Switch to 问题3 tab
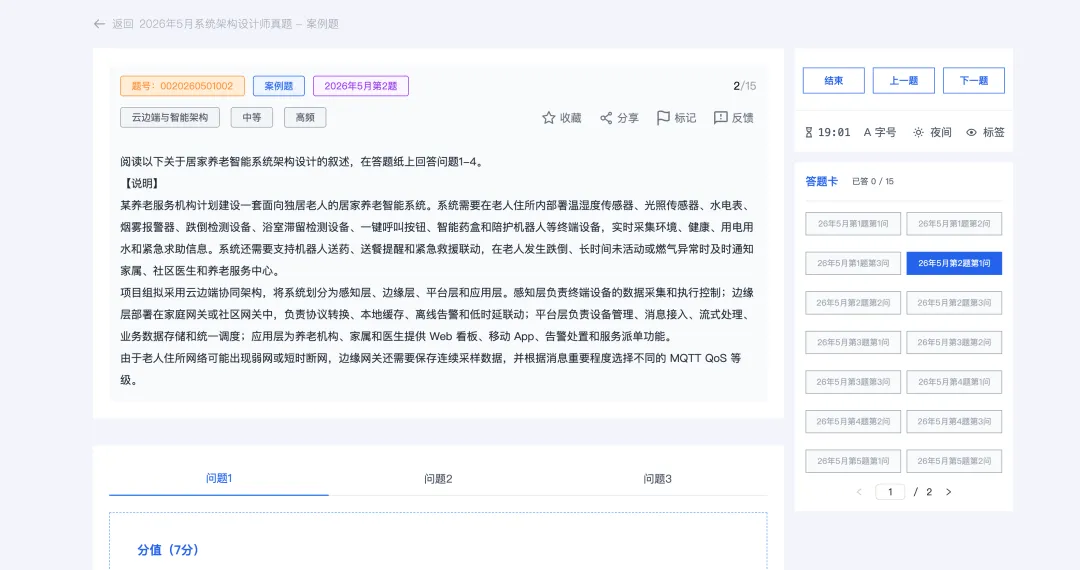This screenshot has width=1080, height=570. [x=657, y=478]
